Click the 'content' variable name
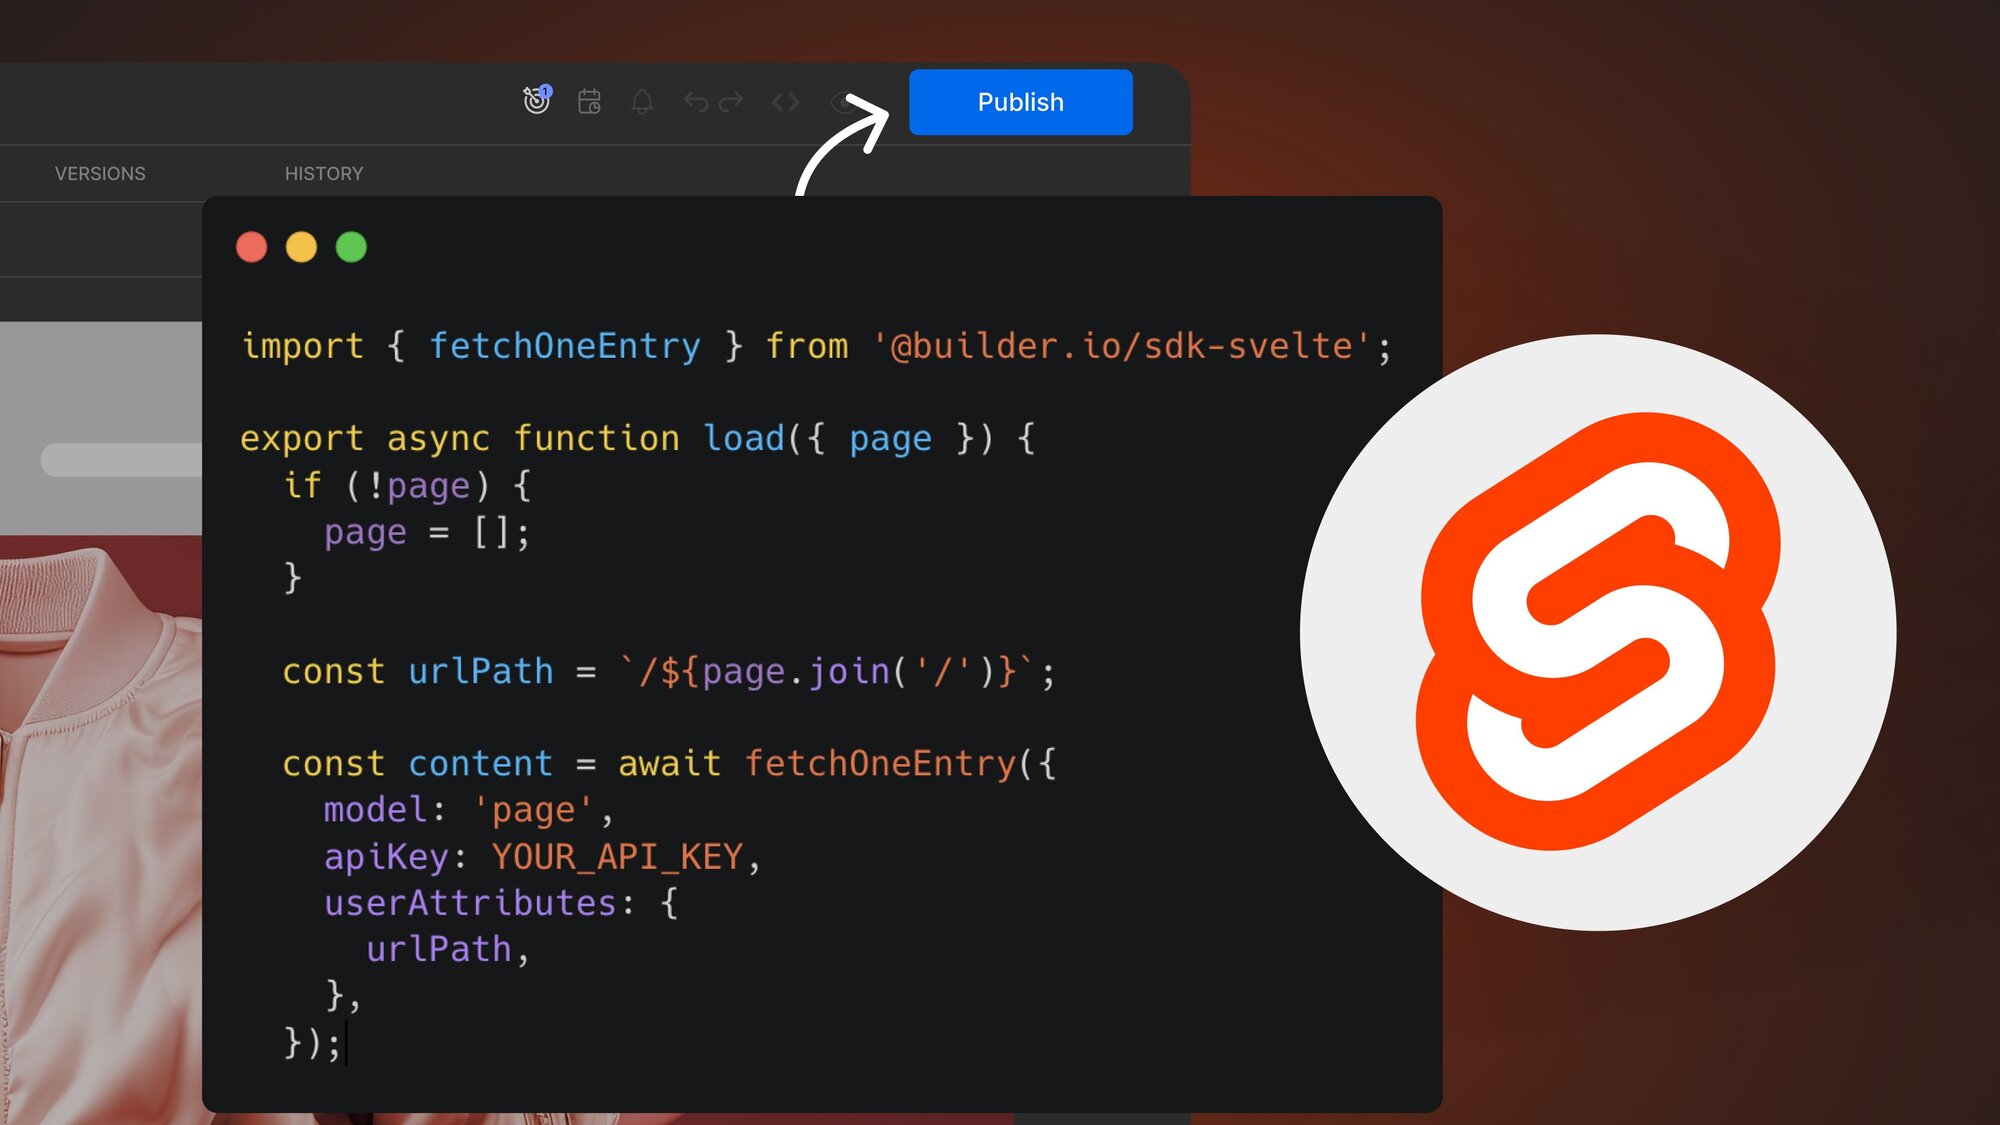2000x1125 pixels. click(480, 764)
